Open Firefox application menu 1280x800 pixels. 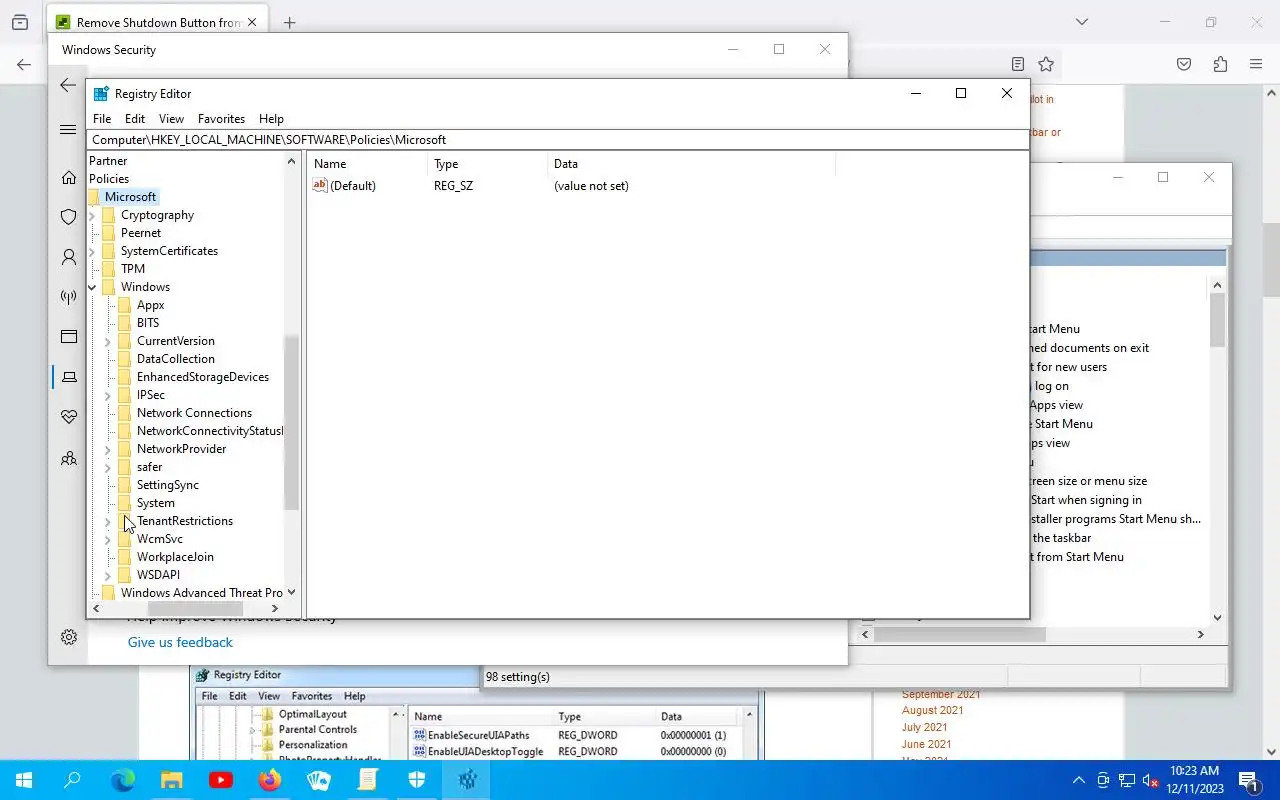(x=1256, y=64)
